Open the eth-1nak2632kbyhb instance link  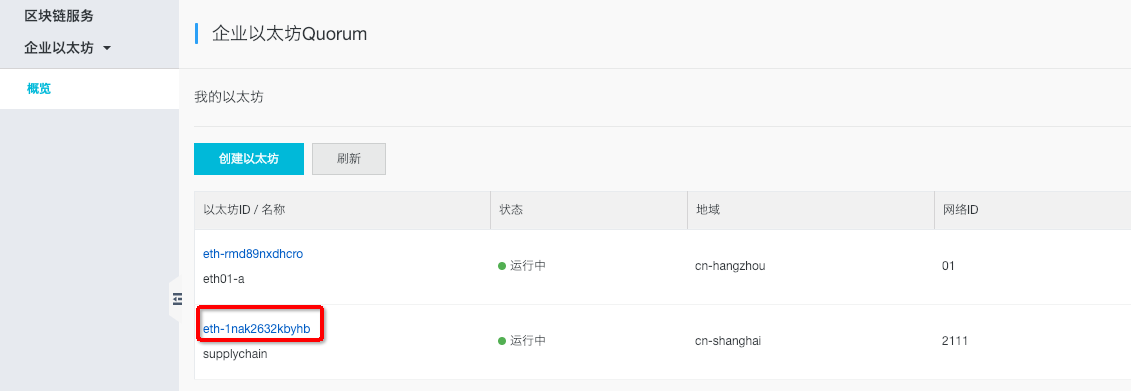click(x=257, y=329)
